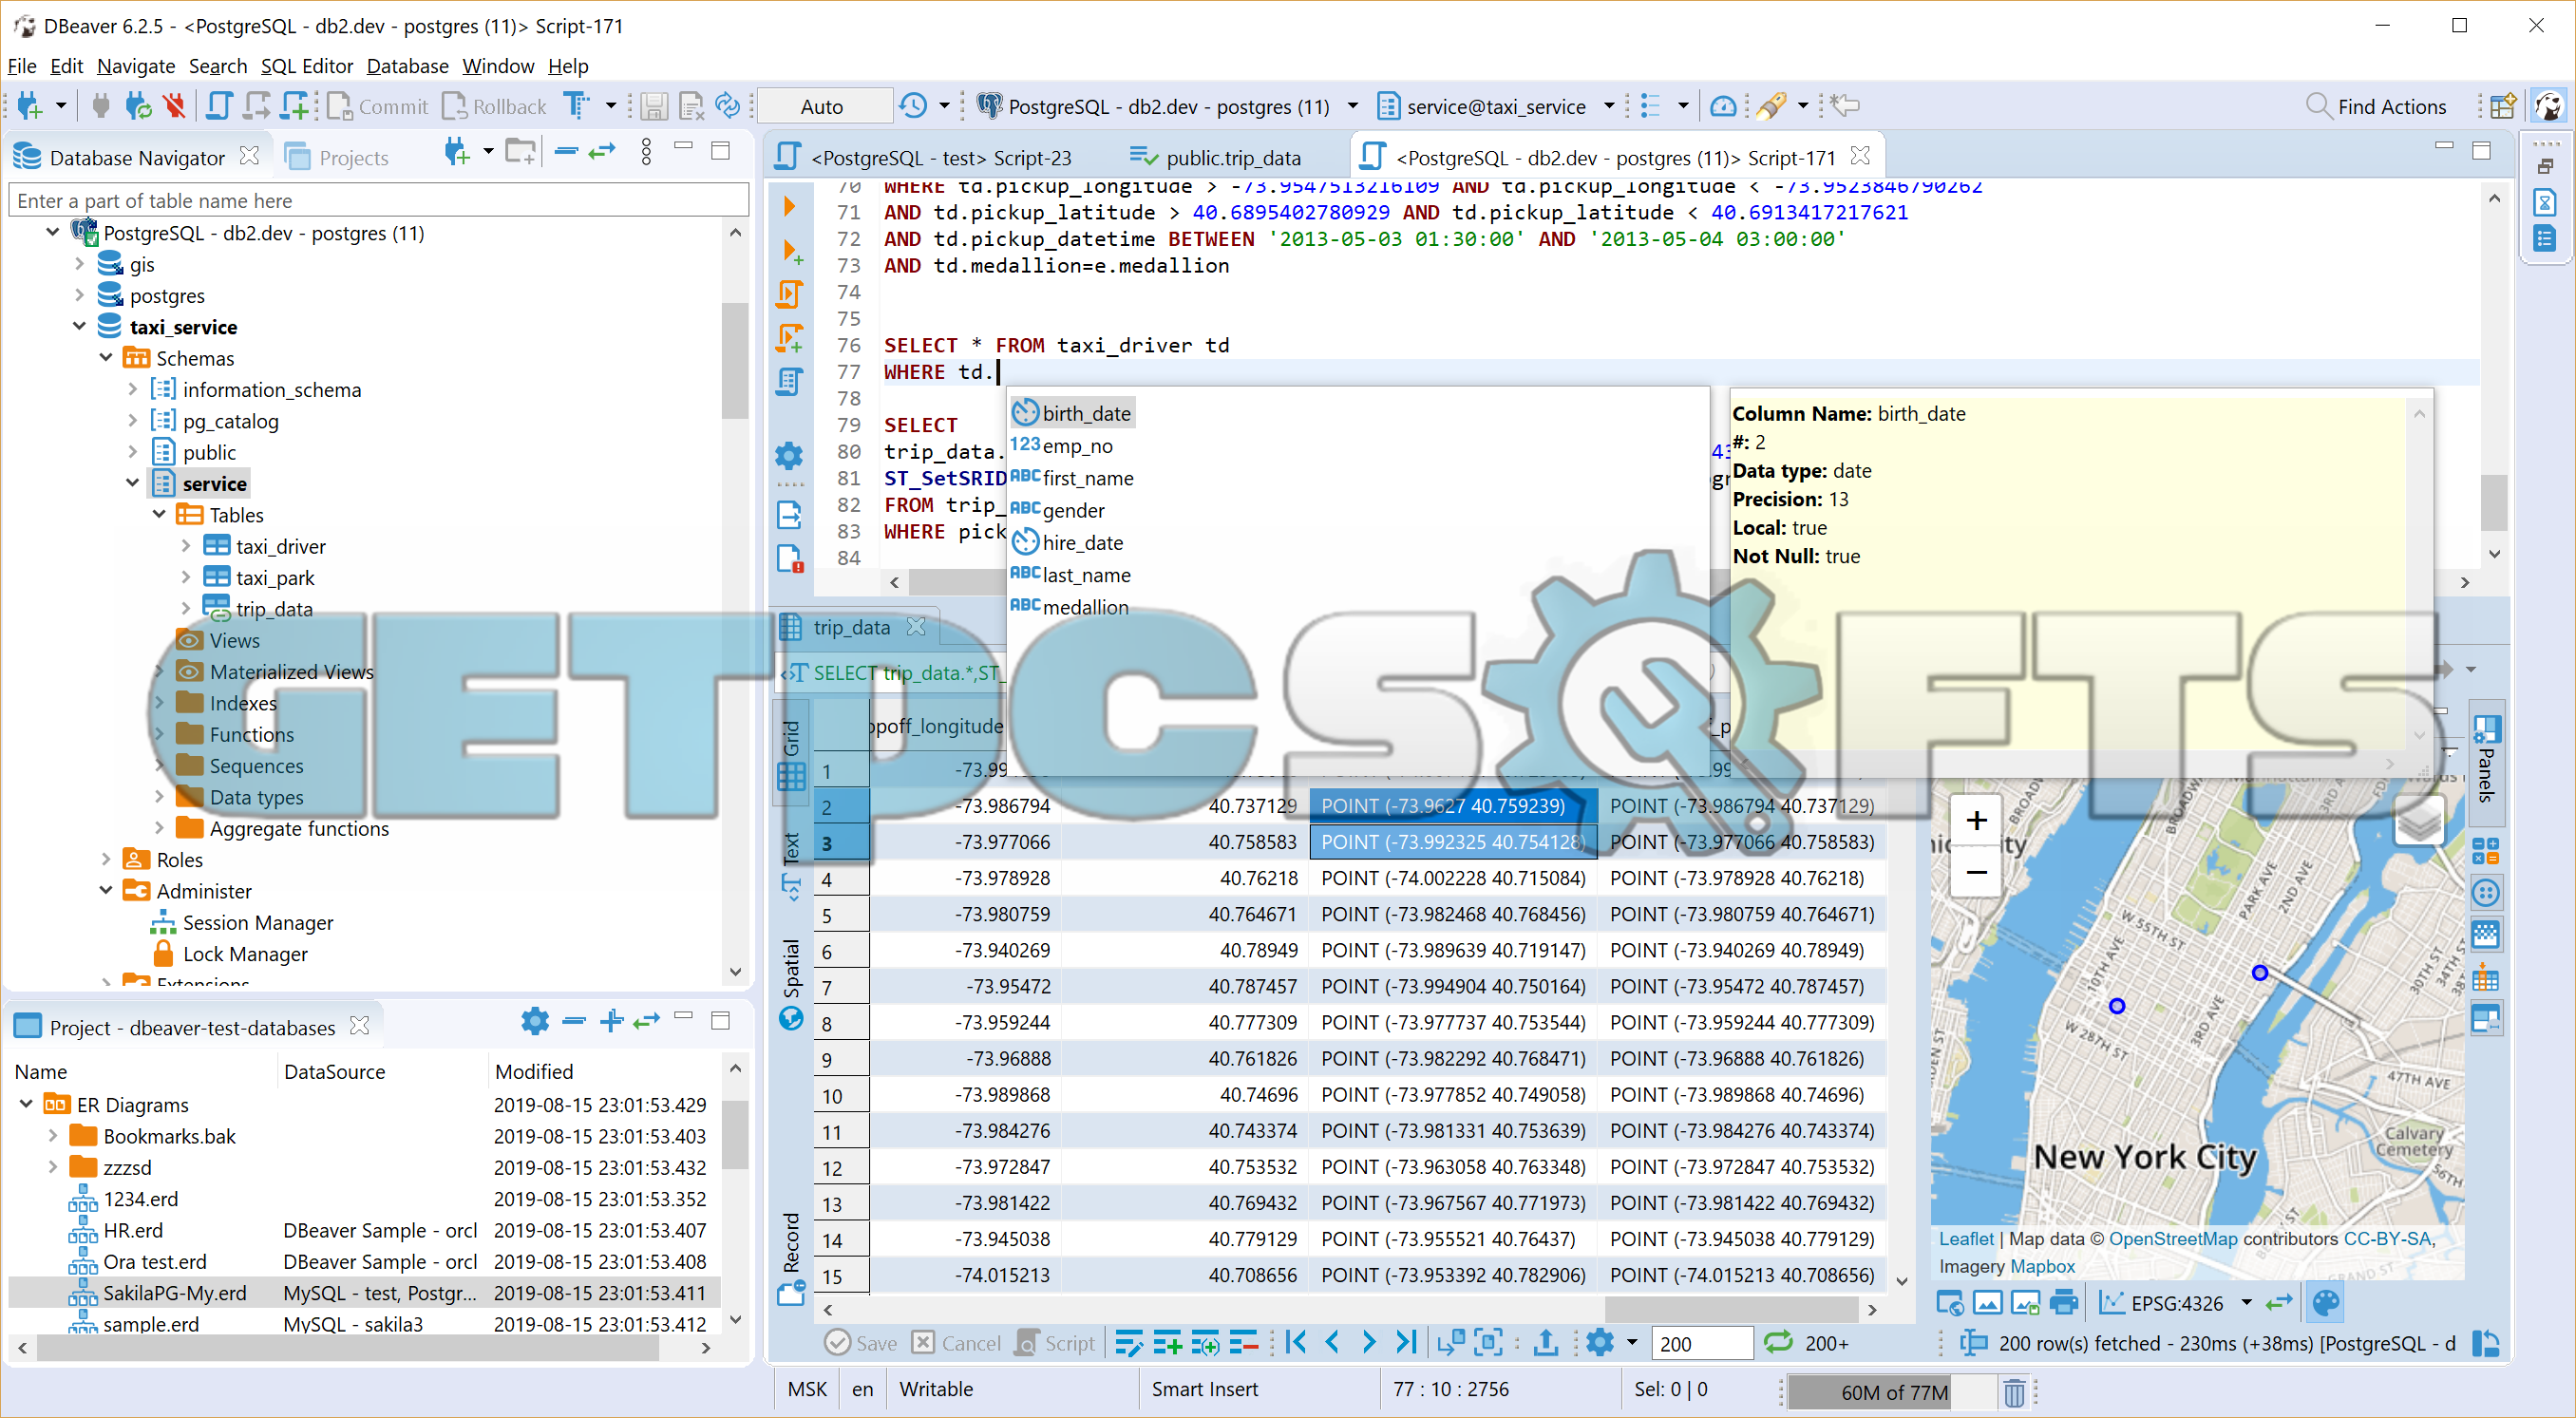Click the export results upload icon
The height and width of the screenshot is (1418, 2576).
click(1546, 1343)
